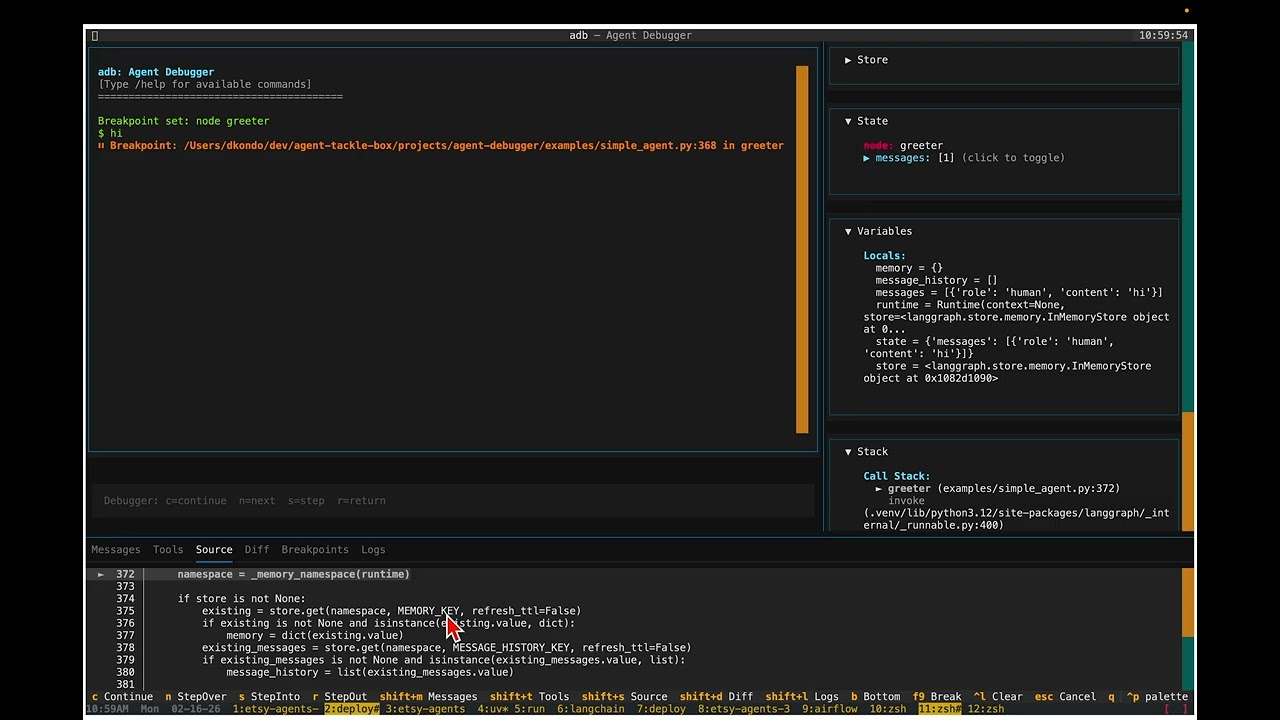Click the icon in header top-left corner
Image resolution: width=1280 pixels, height=720 pixels.
(95, 36)
